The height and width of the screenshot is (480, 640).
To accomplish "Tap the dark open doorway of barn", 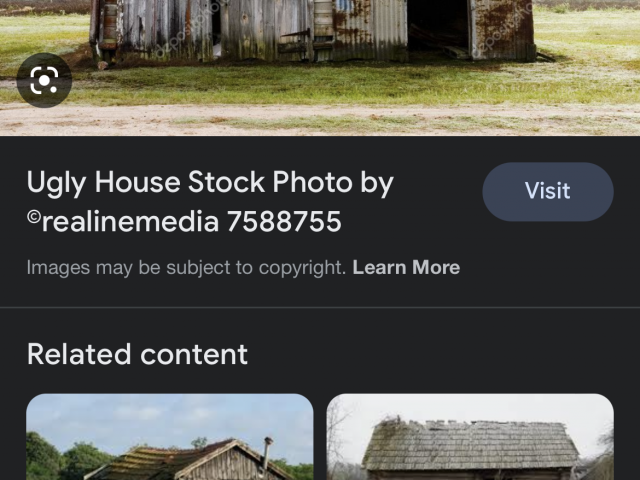I will pyautogui.click(x=438, y=29).
